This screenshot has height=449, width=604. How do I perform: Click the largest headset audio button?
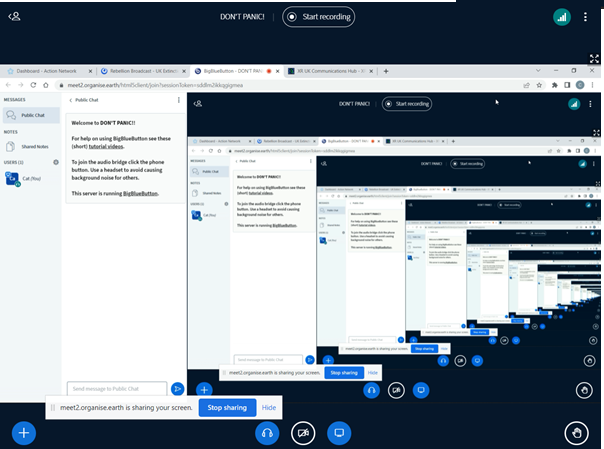click(x=267, y=433)
